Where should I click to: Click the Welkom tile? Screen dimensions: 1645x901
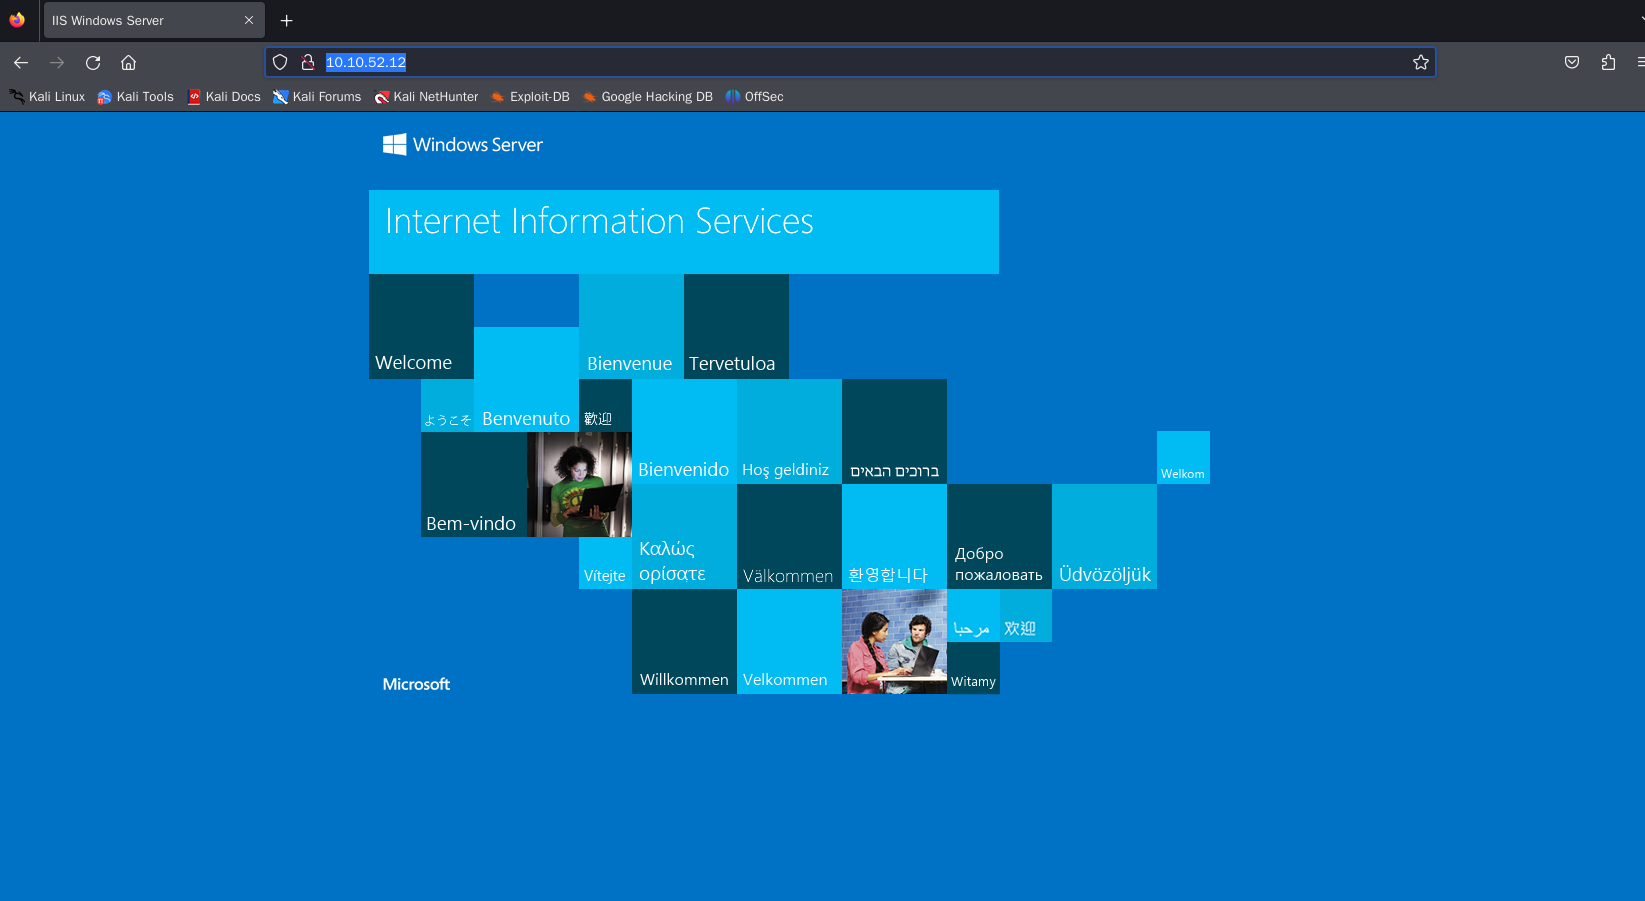pos(1183,458)
